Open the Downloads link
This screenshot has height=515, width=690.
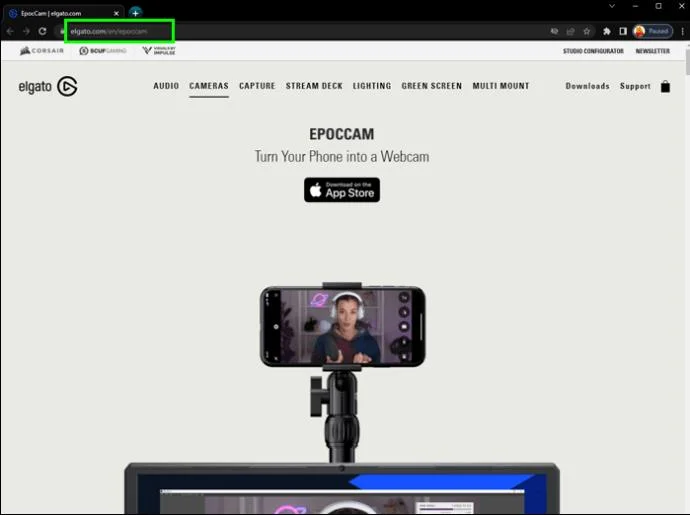(587, 86)
